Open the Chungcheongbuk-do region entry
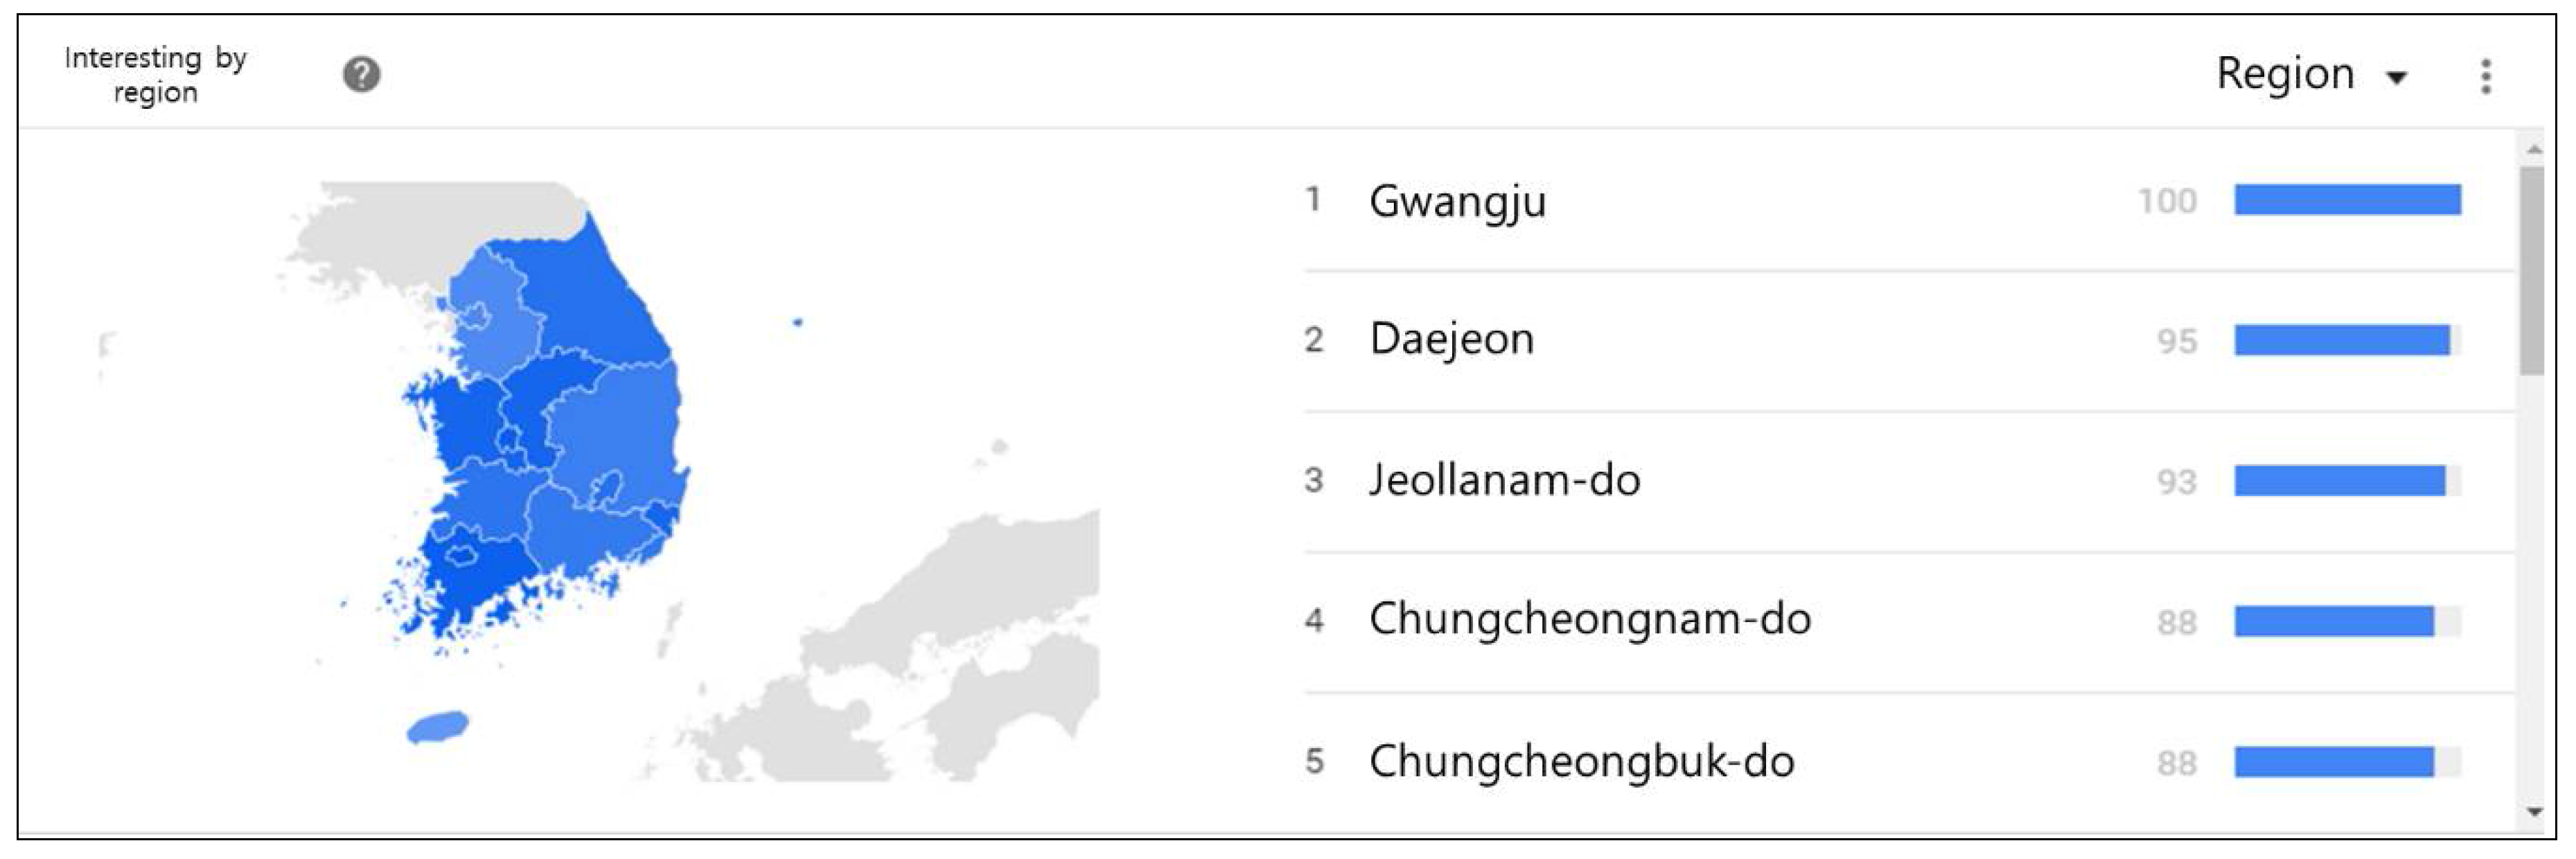The image size is (2576, 859). [1581, 762]
